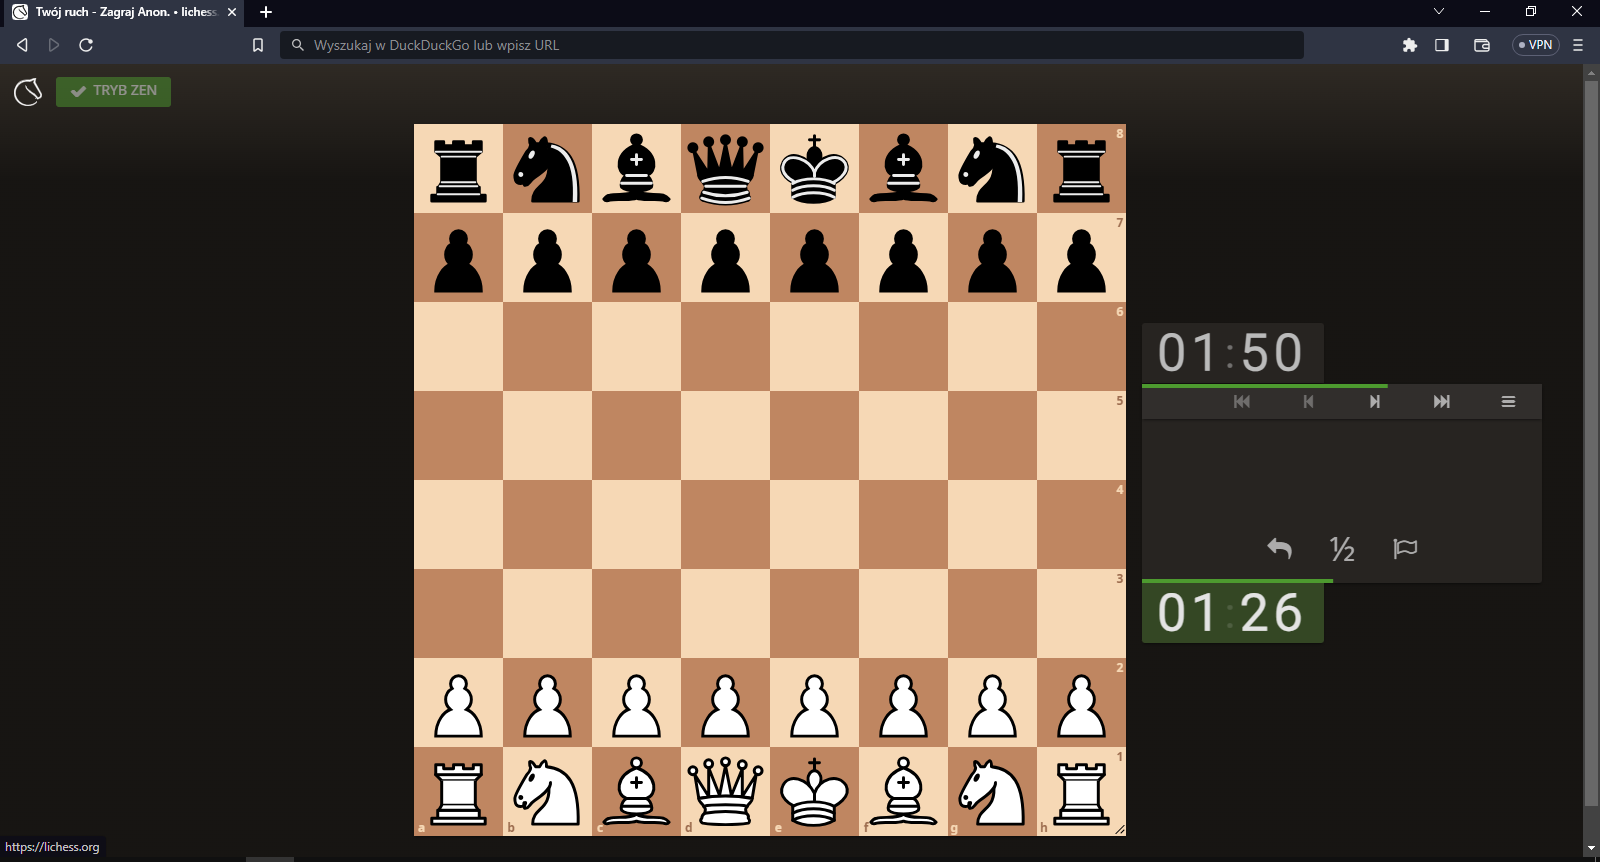This screenshot has height=862, width=1600.
Task: Expand the tab search dropdown chevron
Action: tap(1439, 12)
